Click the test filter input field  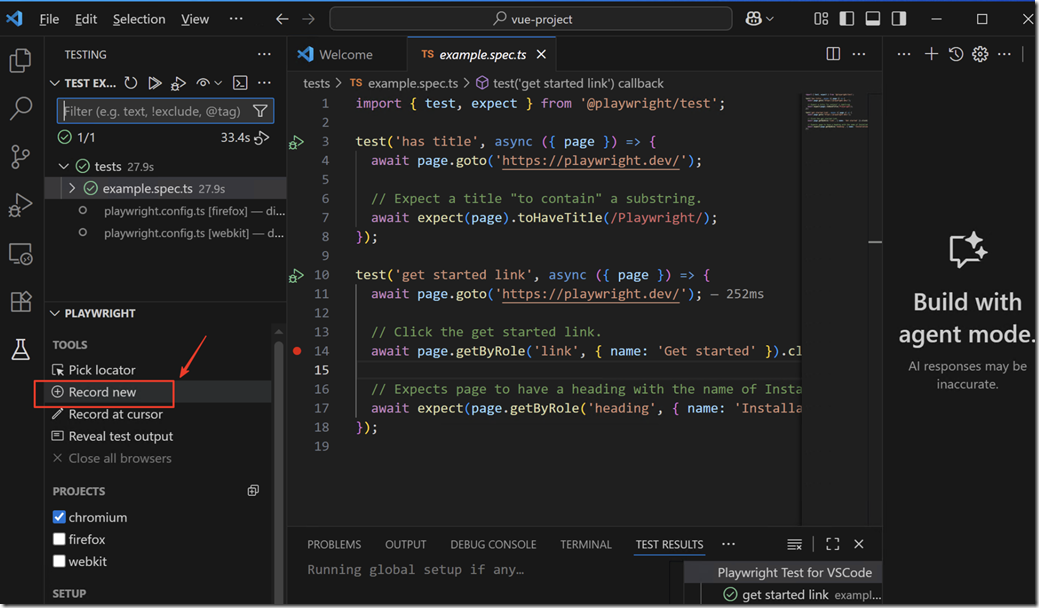tap(154, 111)
